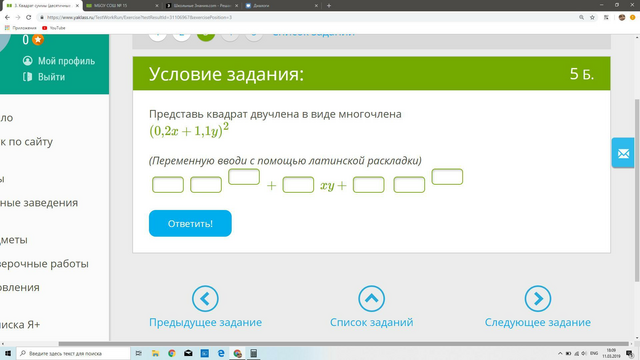Switch to the МБОУ СОШ № 15 tab
The width and height of the screenshot is (640, 360).
(122, 6)
